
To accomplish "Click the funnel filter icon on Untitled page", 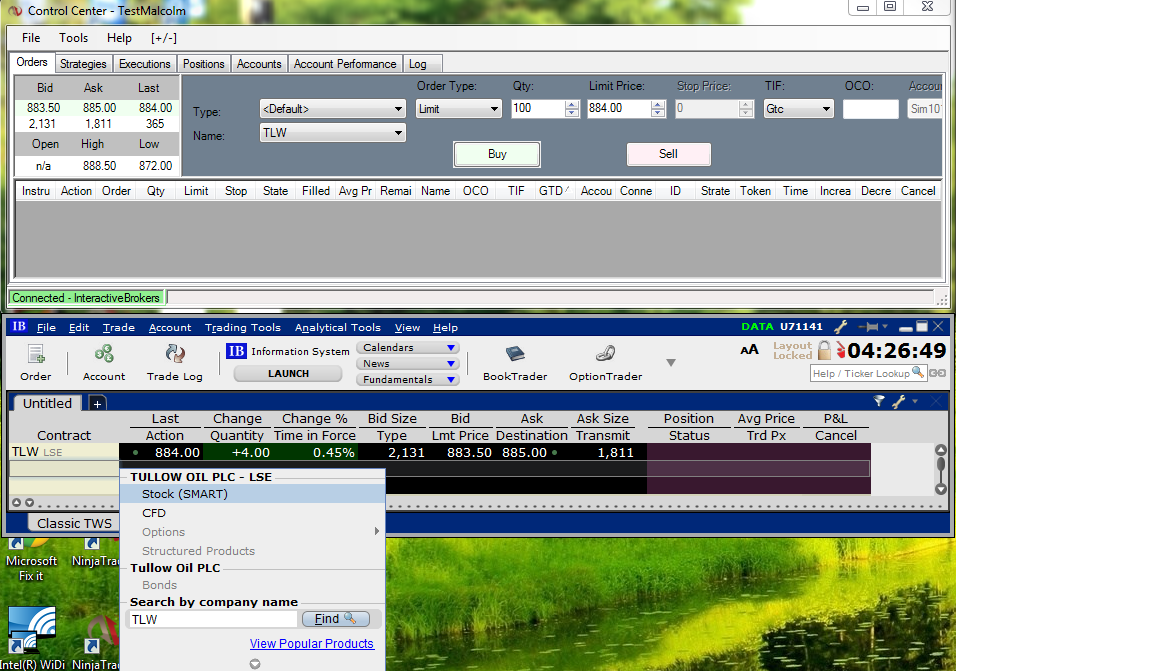I will [x=879, y=401].
